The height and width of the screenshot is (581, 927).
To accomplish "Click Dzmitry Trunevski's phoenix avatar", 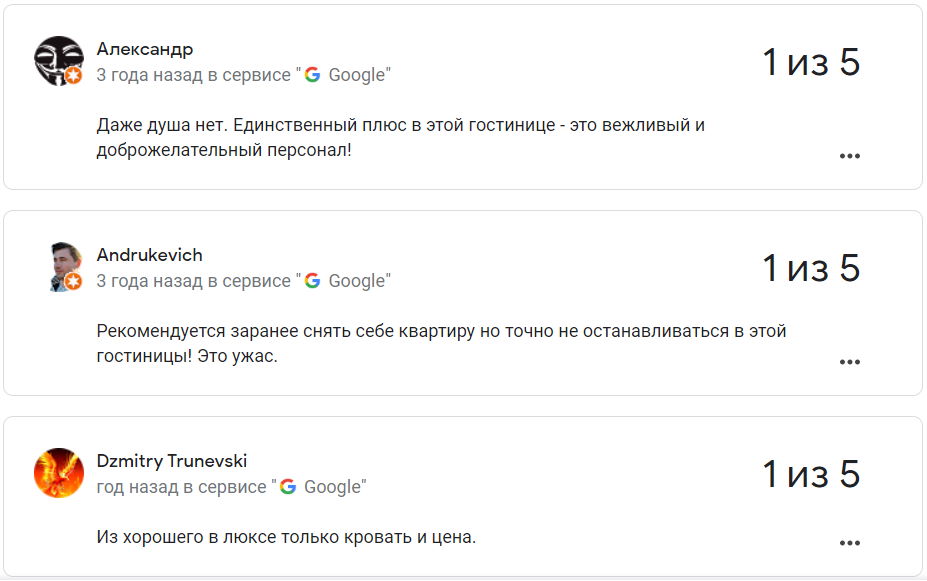I will (59, 472).
